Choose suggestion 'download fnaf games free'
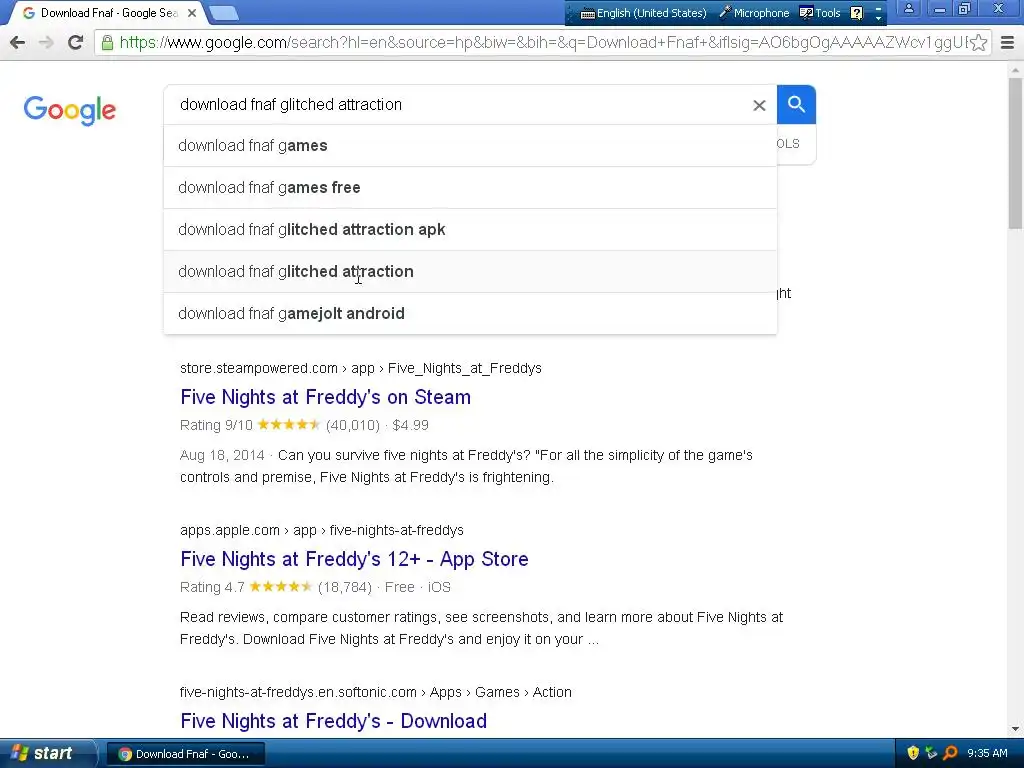This screenshot has height=768, width=1024. 470,187
